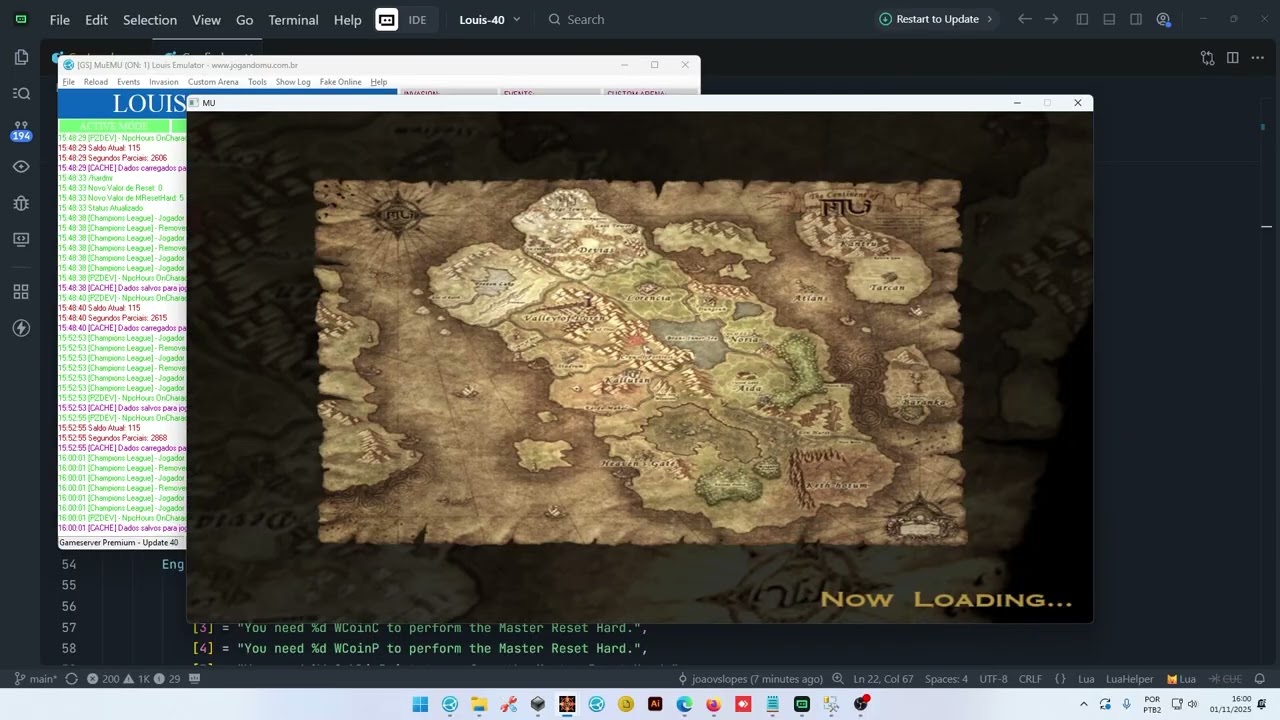The width and height of the screenshot is (1280, 720).
Task: Click the compare changes icon in editor toolbar
Action: click(1207, 58)
